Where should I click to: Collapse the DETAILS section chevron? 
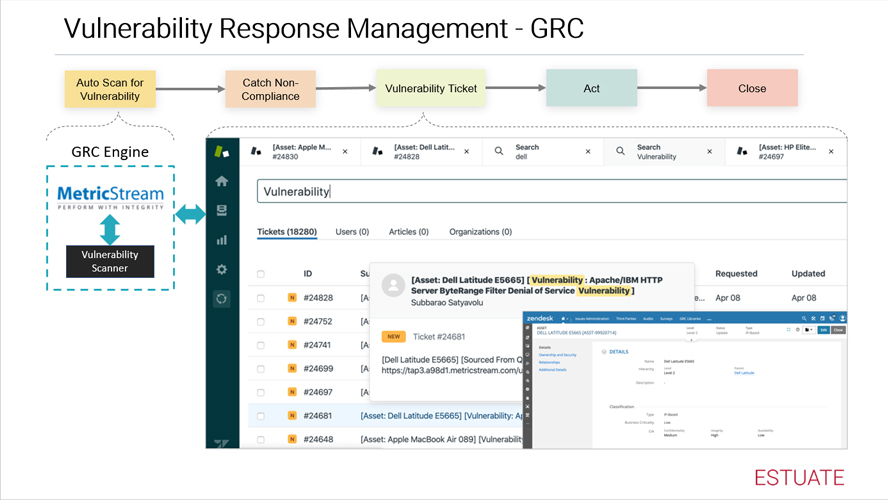point(604,352)
